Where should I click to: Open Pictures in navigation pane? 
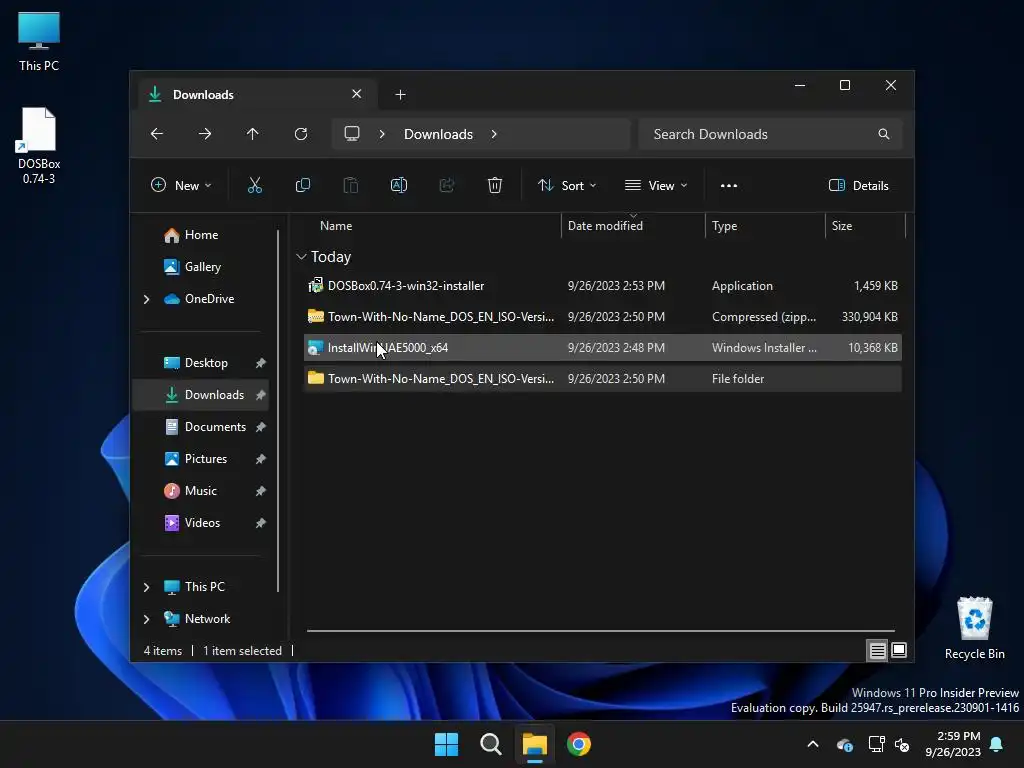pos(206,459)
